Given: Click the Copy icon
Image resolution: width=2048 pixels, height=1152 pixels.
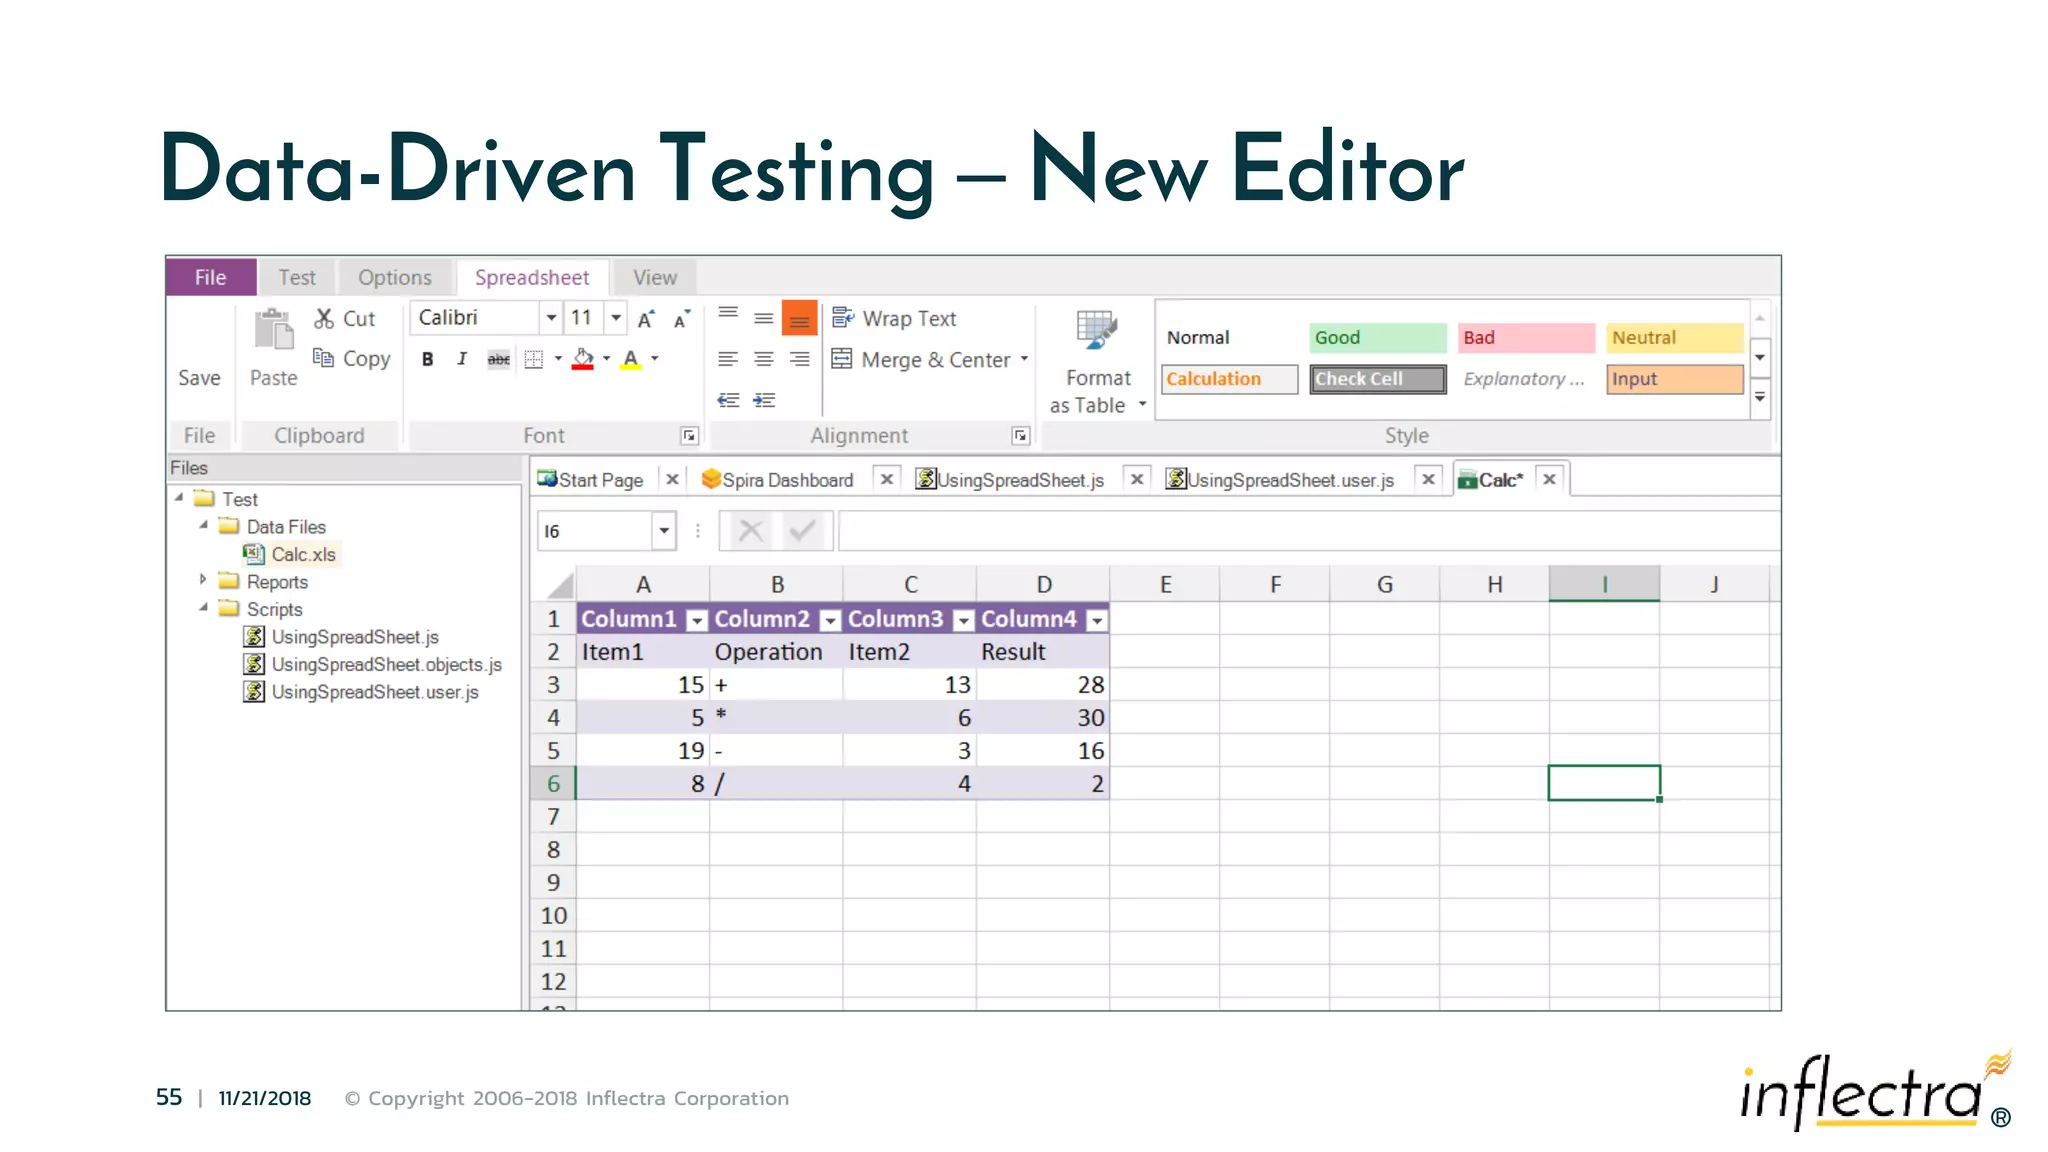Looking at the screenshot, I should click(x=323, y=358).
